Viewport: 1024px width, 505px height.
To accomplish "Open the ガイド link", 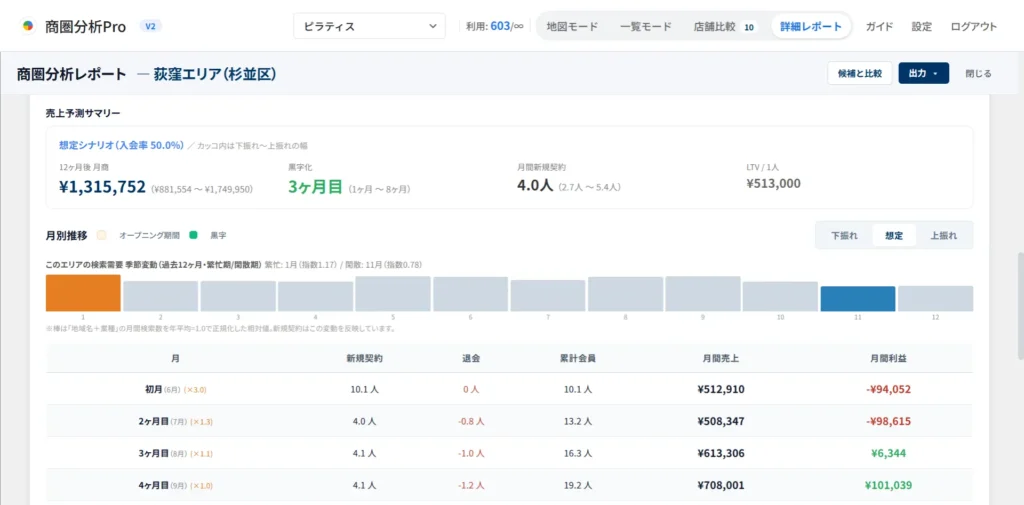I will [x=879, y=27].
